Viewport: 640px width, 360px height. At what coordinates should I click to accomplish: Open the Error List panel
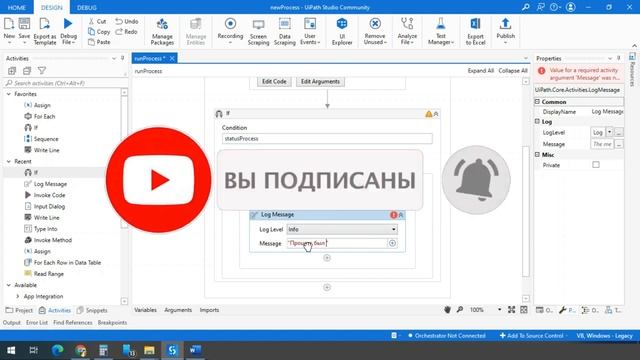pyautogui.click(x=37, y=322)
